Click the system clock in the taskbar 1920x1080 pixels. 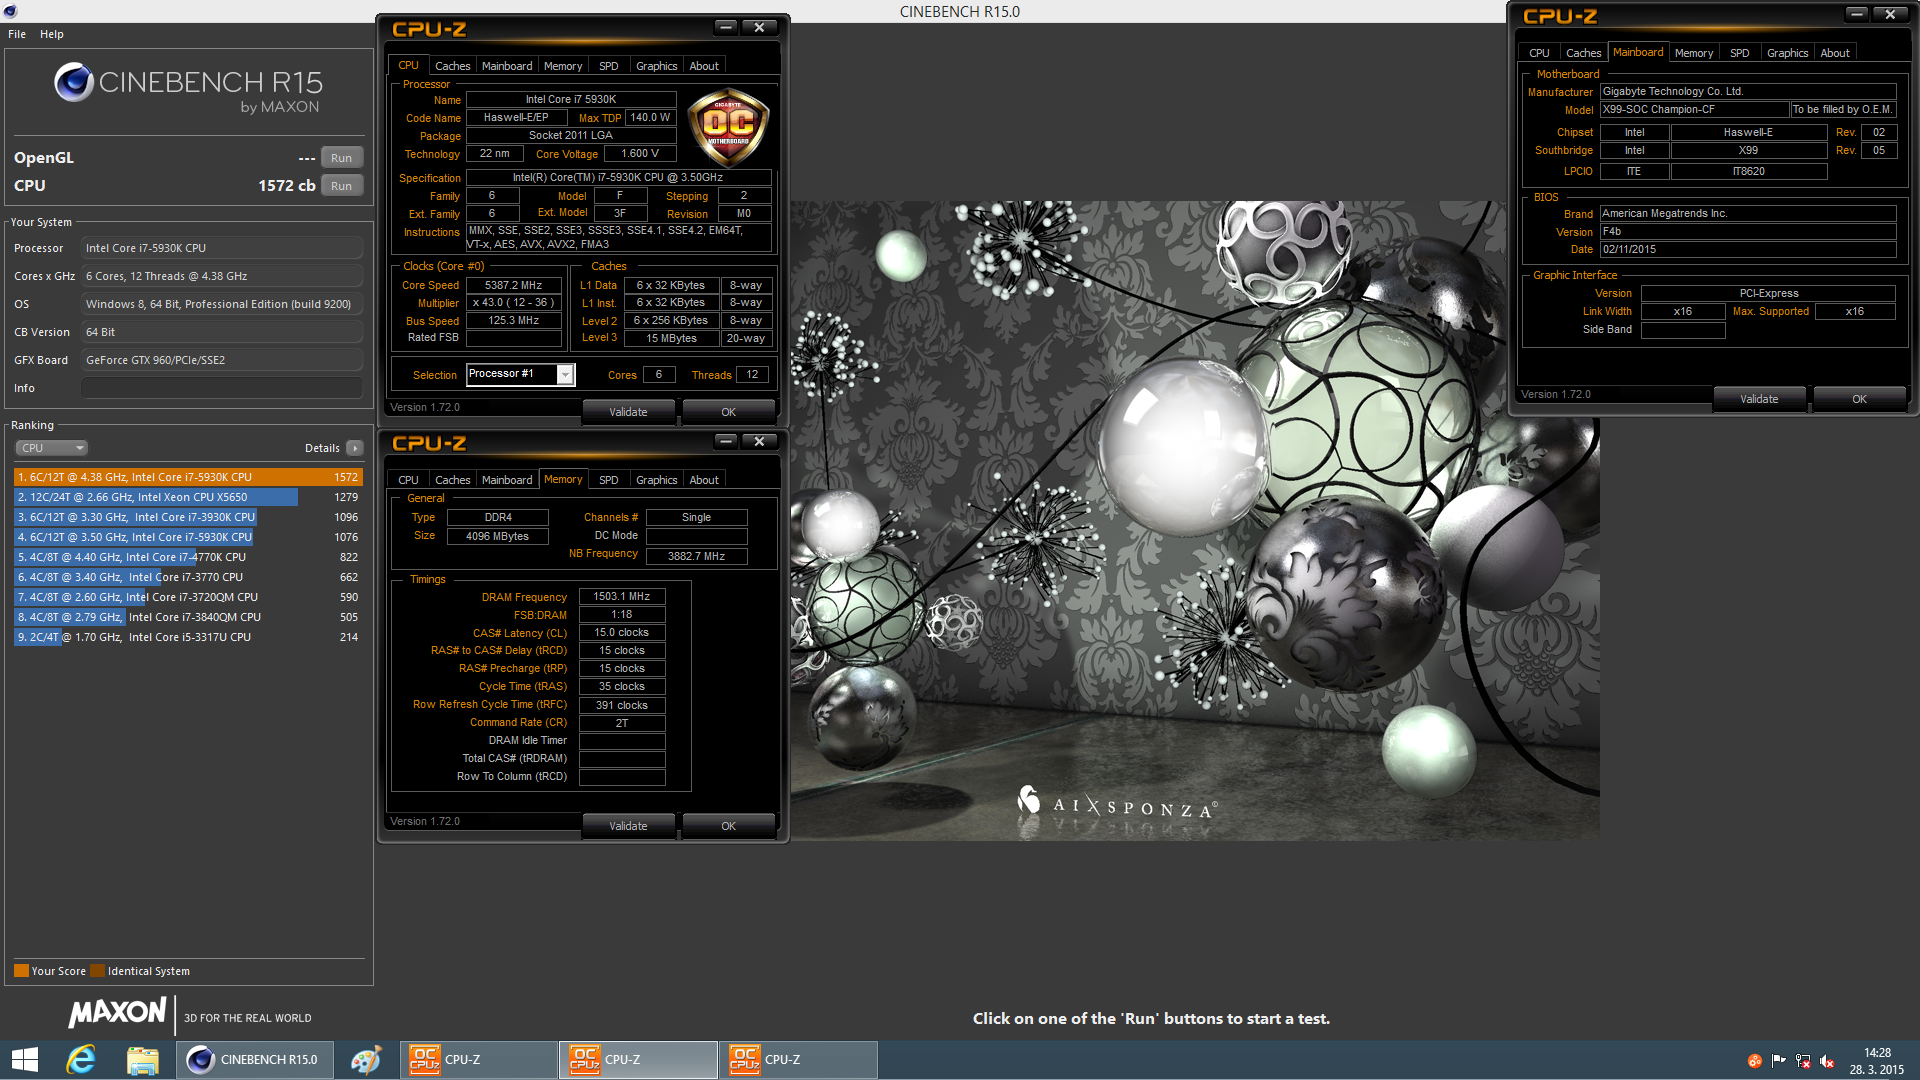tap(1876, 1061)
